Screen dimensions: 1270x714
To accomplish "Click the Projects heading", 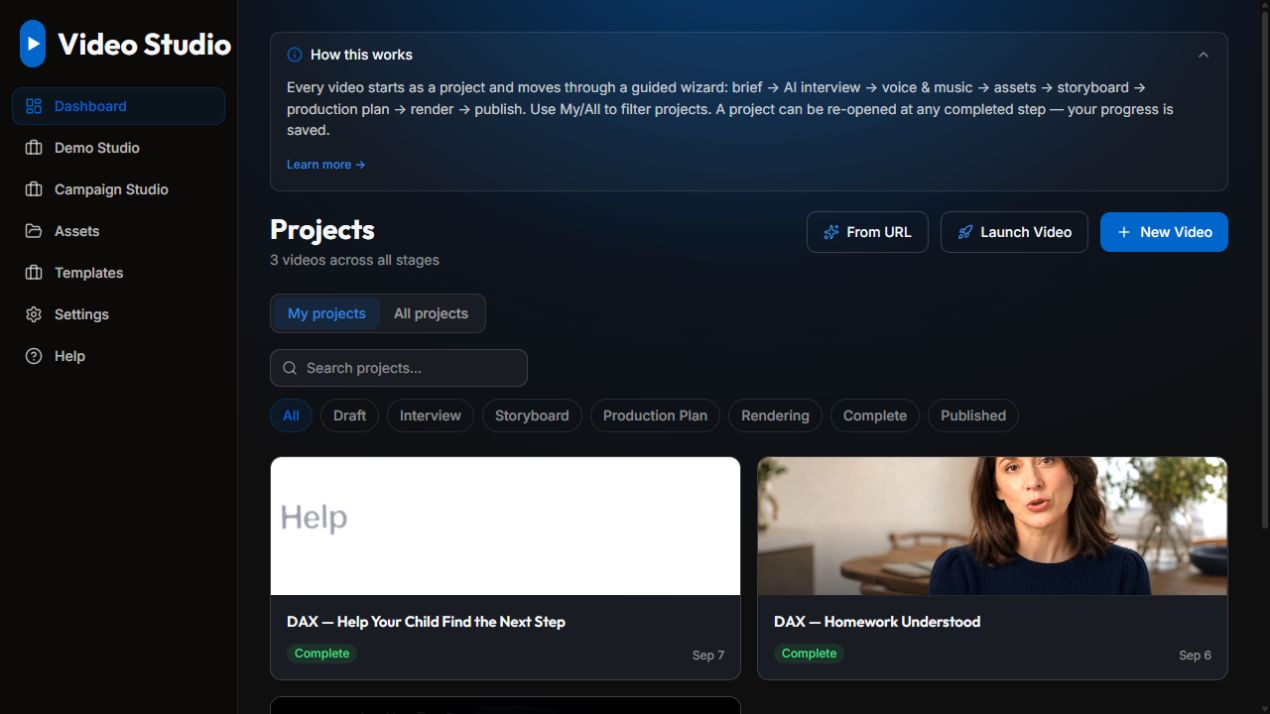I will (322, 230).
